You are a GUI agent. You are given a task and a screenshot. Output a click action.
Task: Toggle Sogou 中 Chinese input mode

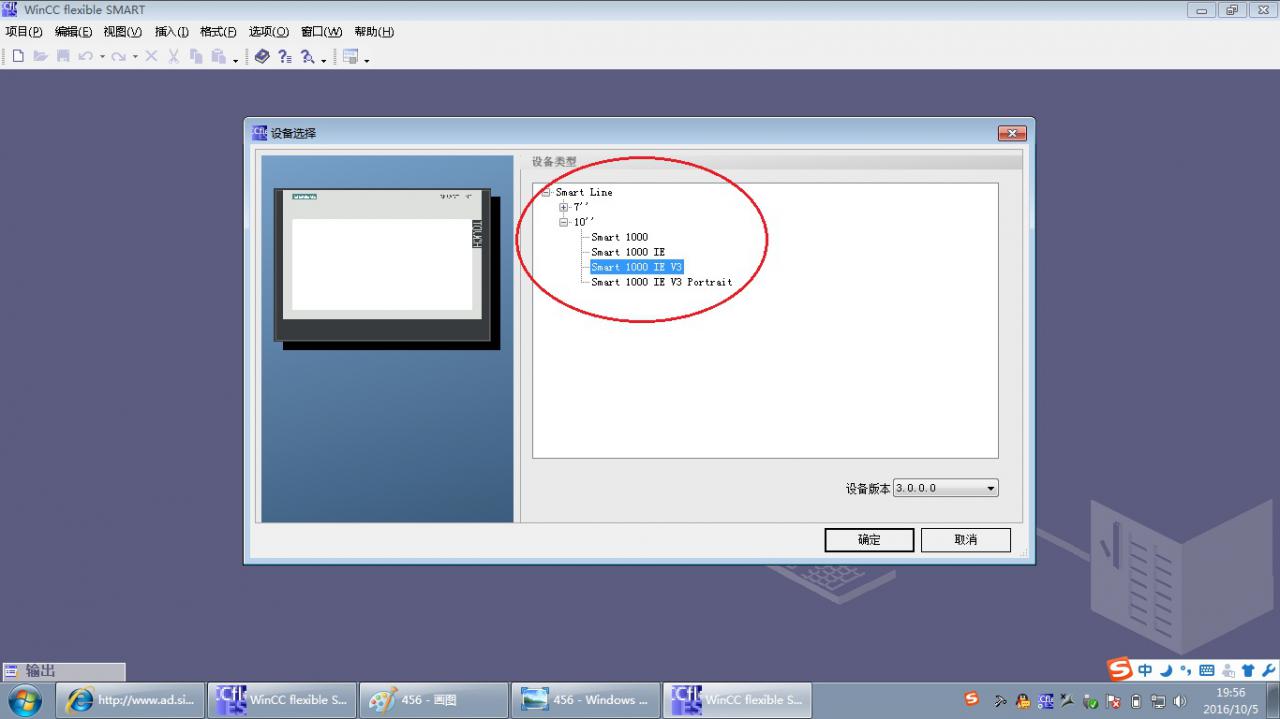click(x=1145, y=670)
